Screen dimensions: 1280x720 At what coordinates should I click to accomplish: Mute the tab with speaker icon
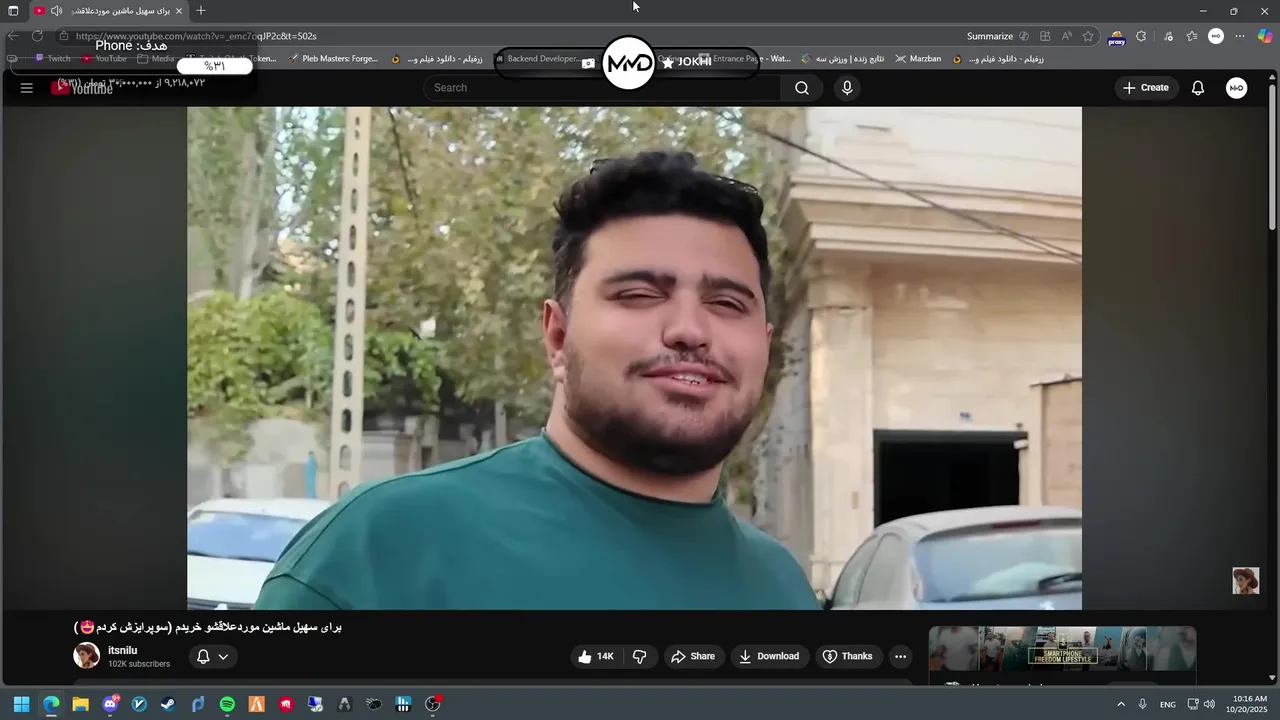[x=56, y=11]
